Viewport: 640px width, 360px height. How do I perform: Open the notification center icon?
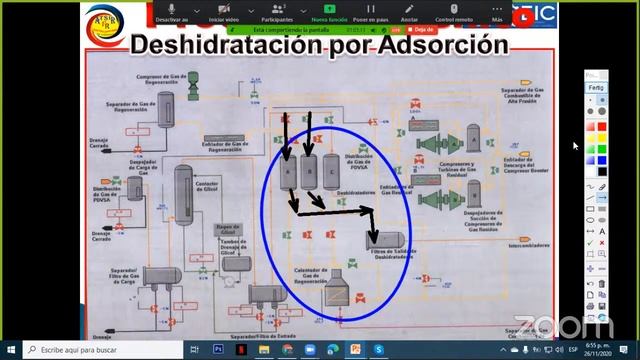pyautogui.click(x=623, y=350)
